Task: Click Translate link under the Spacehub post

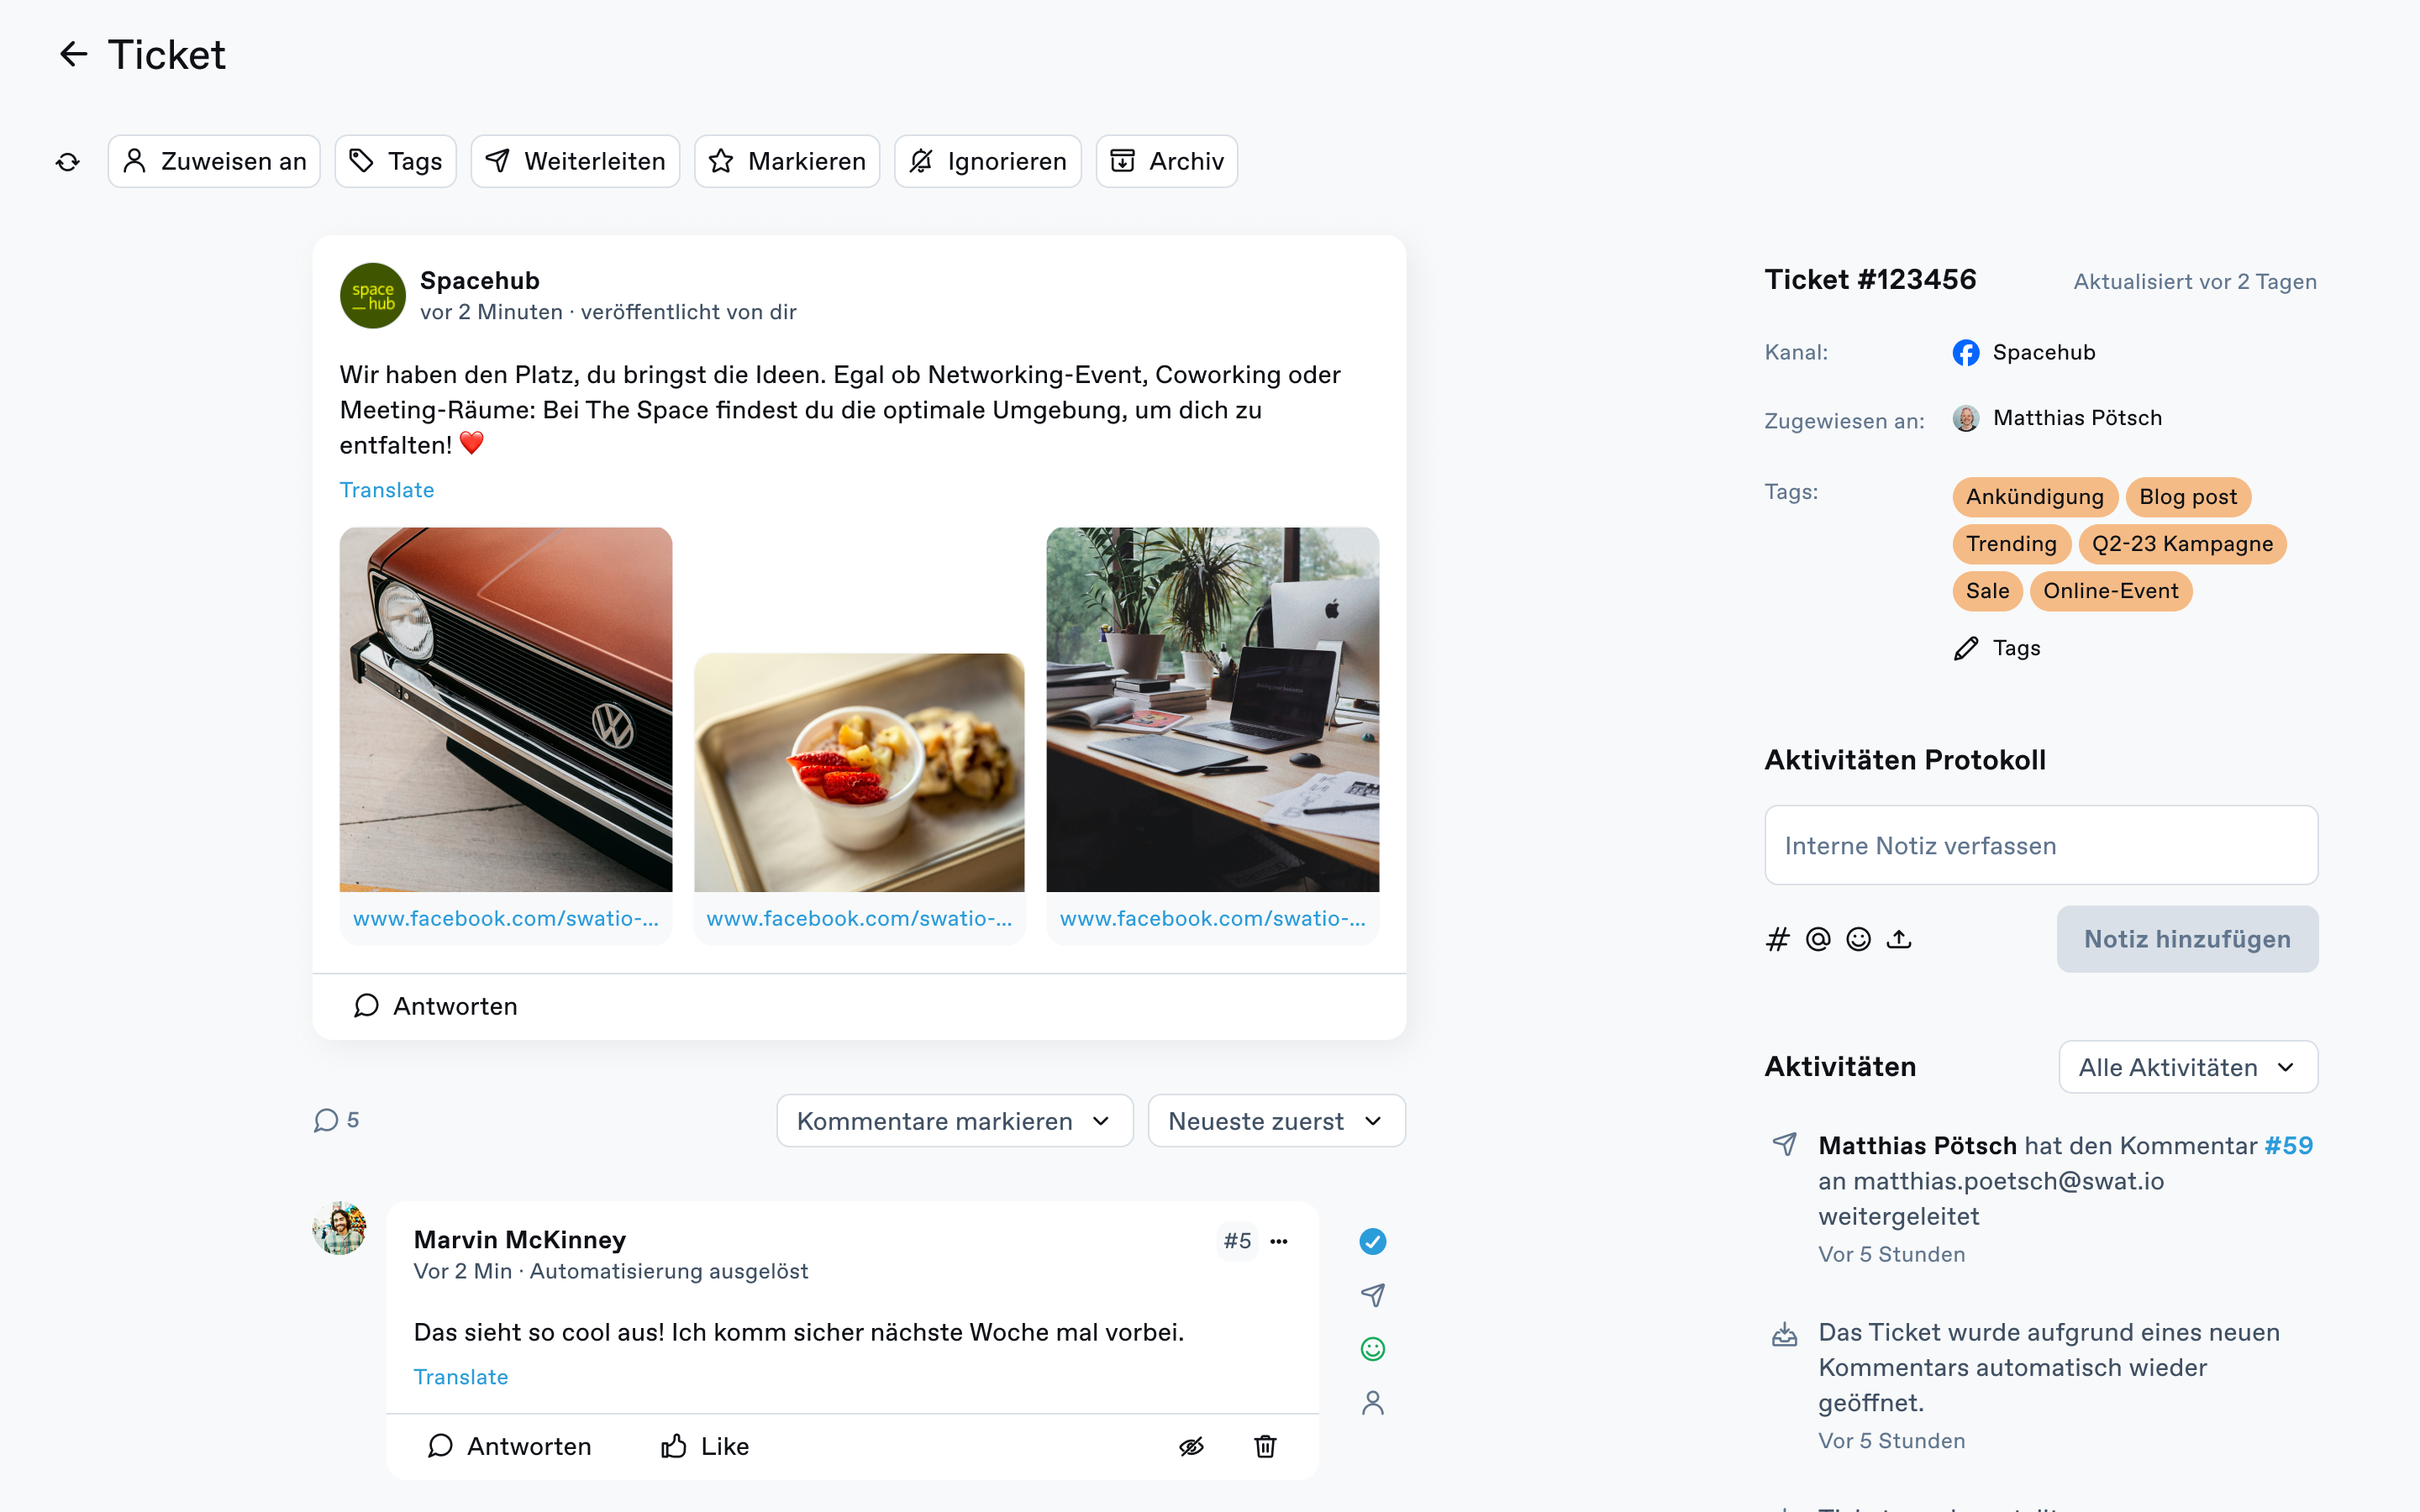Action: pos(387,490)
